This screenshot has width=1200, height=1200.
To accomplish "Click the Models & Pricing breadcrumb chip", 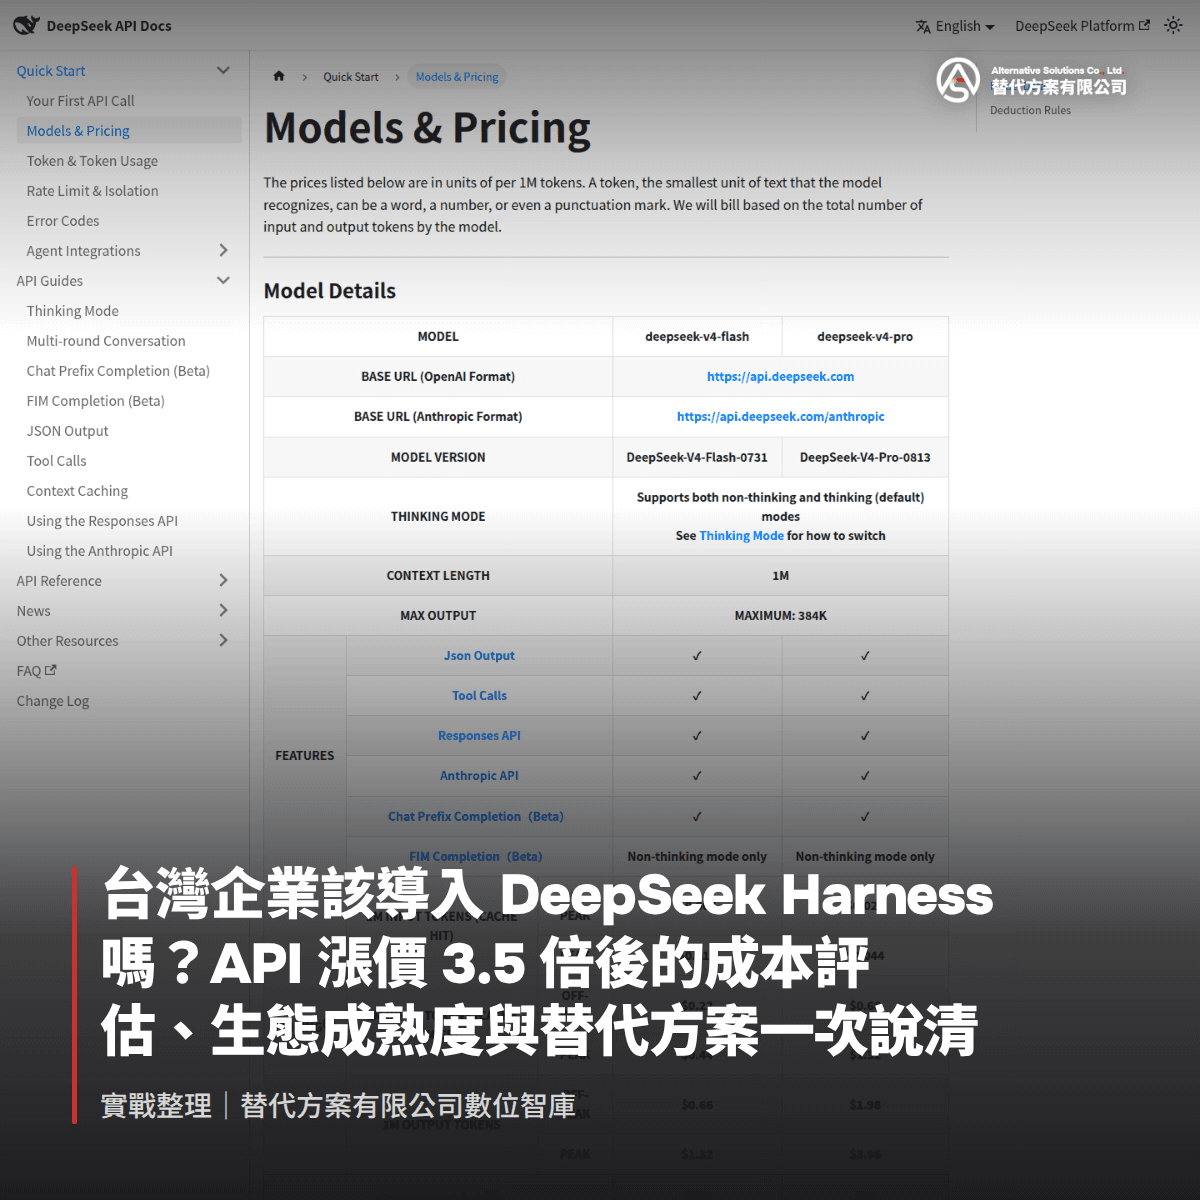I will (x=457, y=77).
